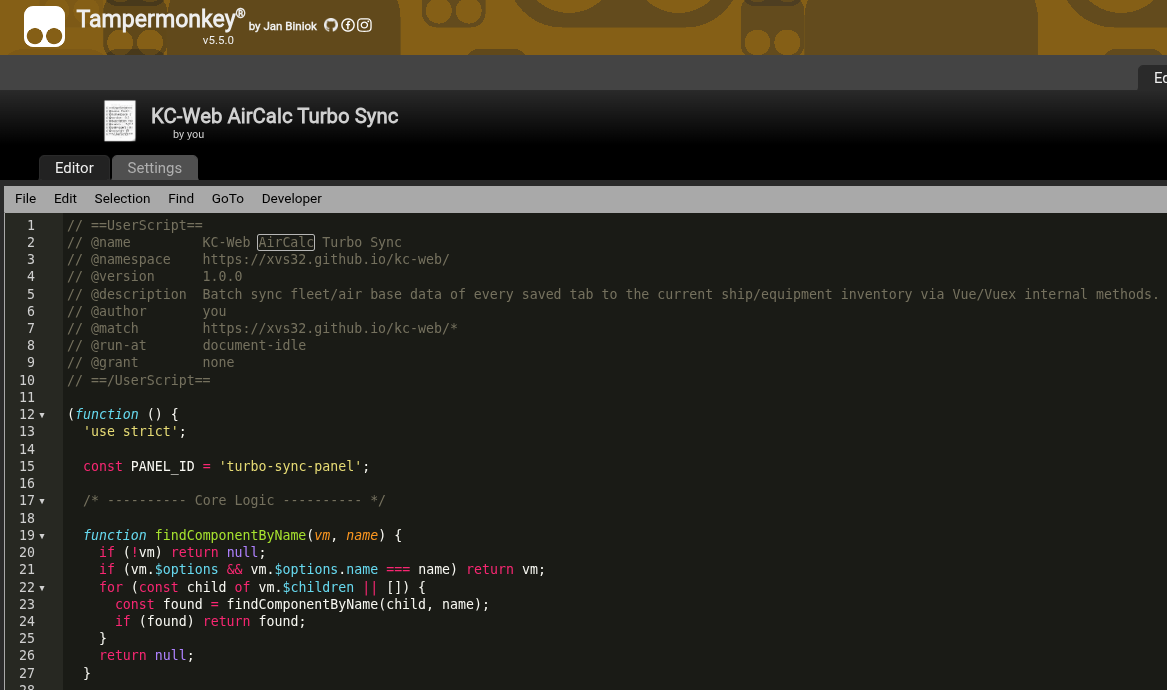This screenshot has height=690, width=1167.
Task: Open the Selection menu
Action: (x=122, y=199)
